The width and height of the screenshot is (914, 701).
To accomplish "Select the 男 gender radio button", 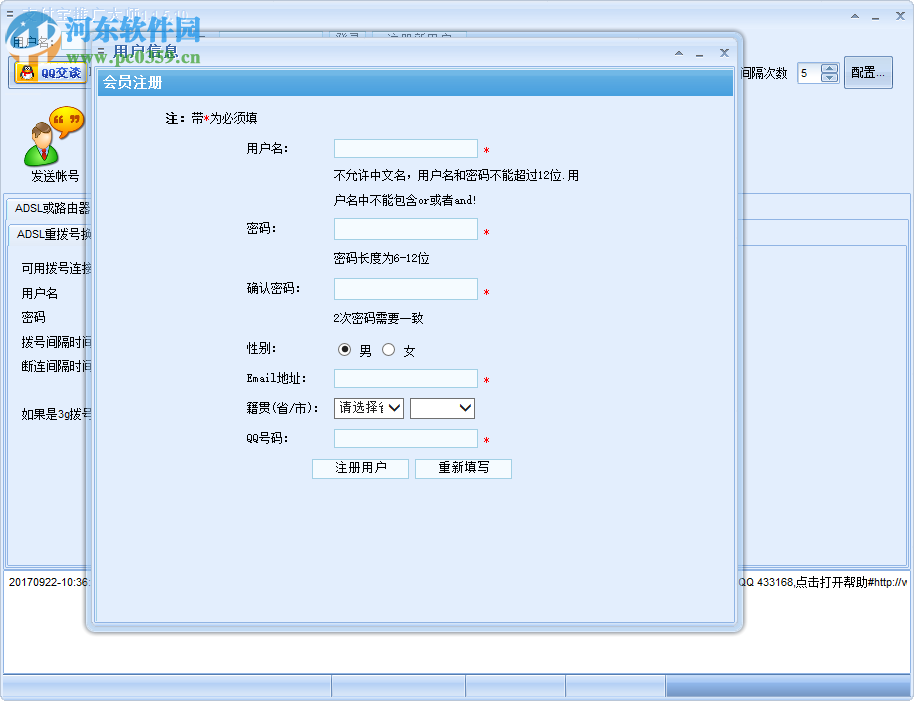I will click(344, 350).
